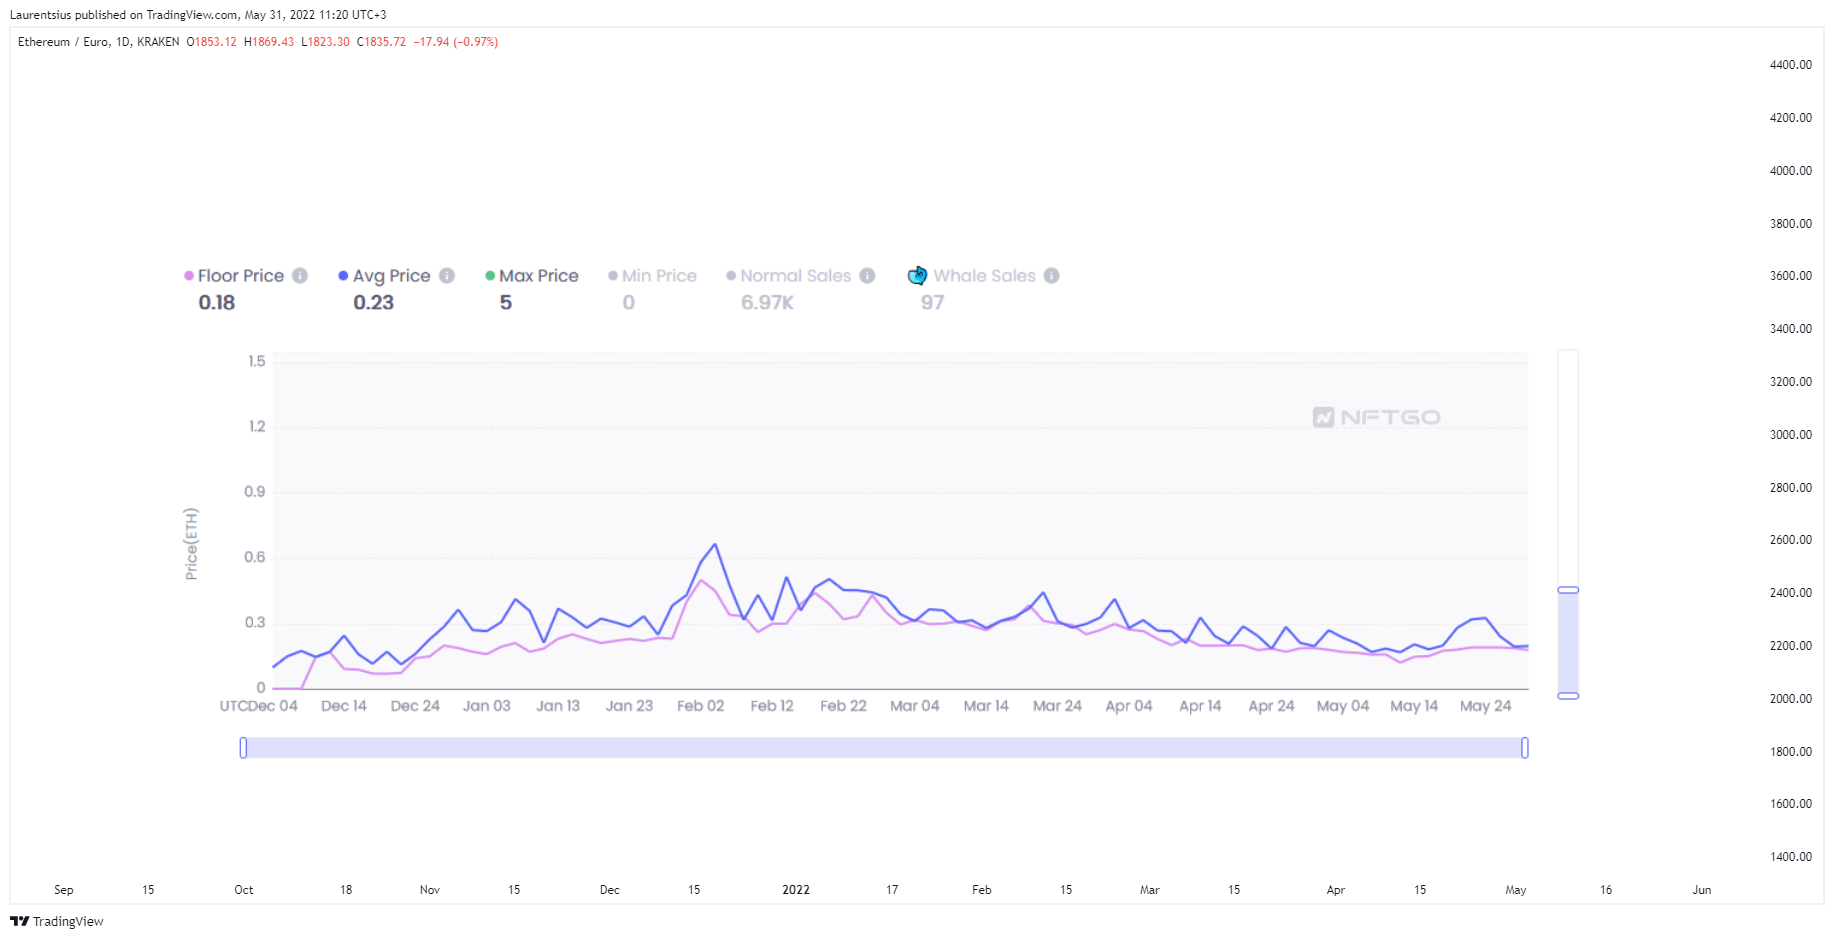The height and width of the screenshot is (939, 1834).
Task: Click the TradingView logo at bottom left
Action: [57, 921]
